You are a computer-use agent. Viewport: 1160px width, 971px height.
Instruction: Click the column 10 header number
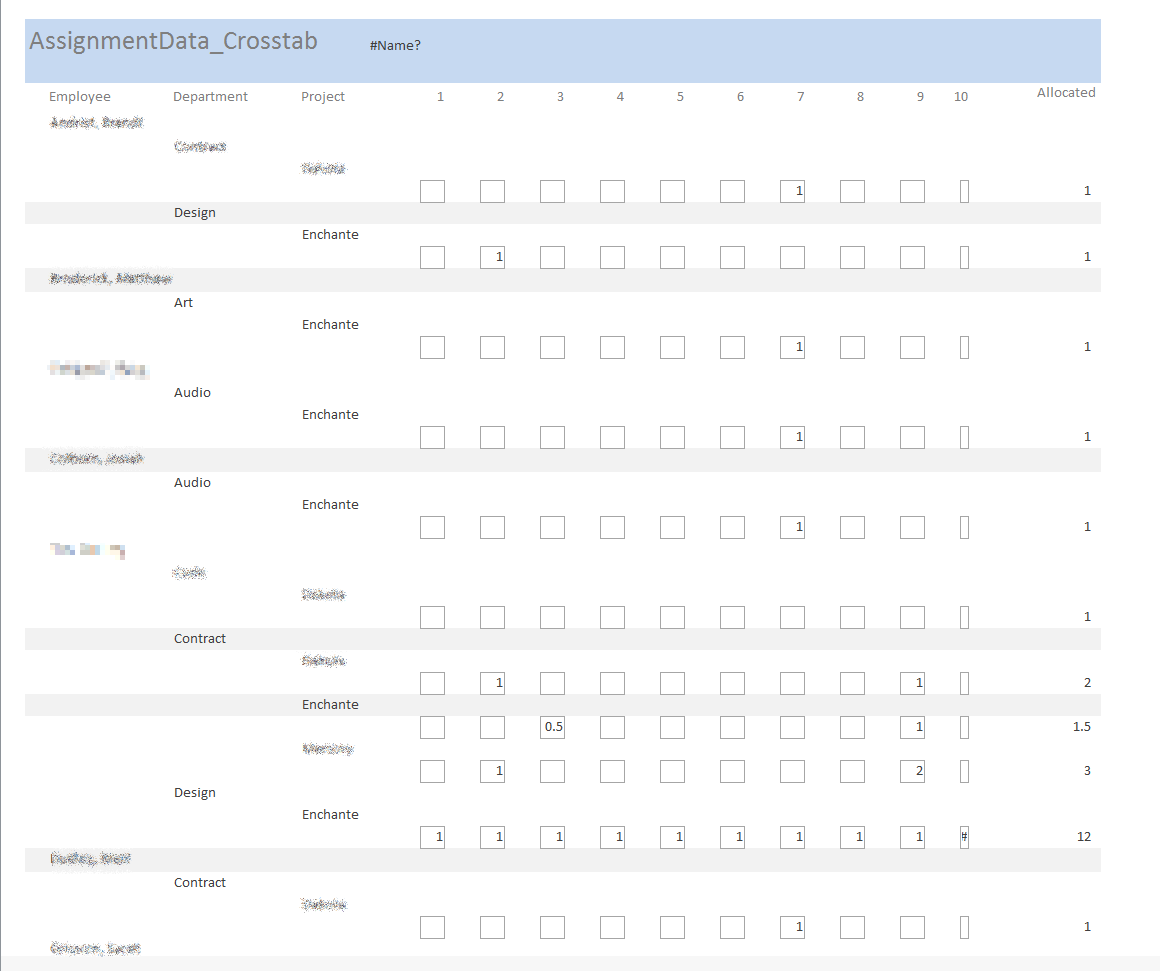[961, 97]
